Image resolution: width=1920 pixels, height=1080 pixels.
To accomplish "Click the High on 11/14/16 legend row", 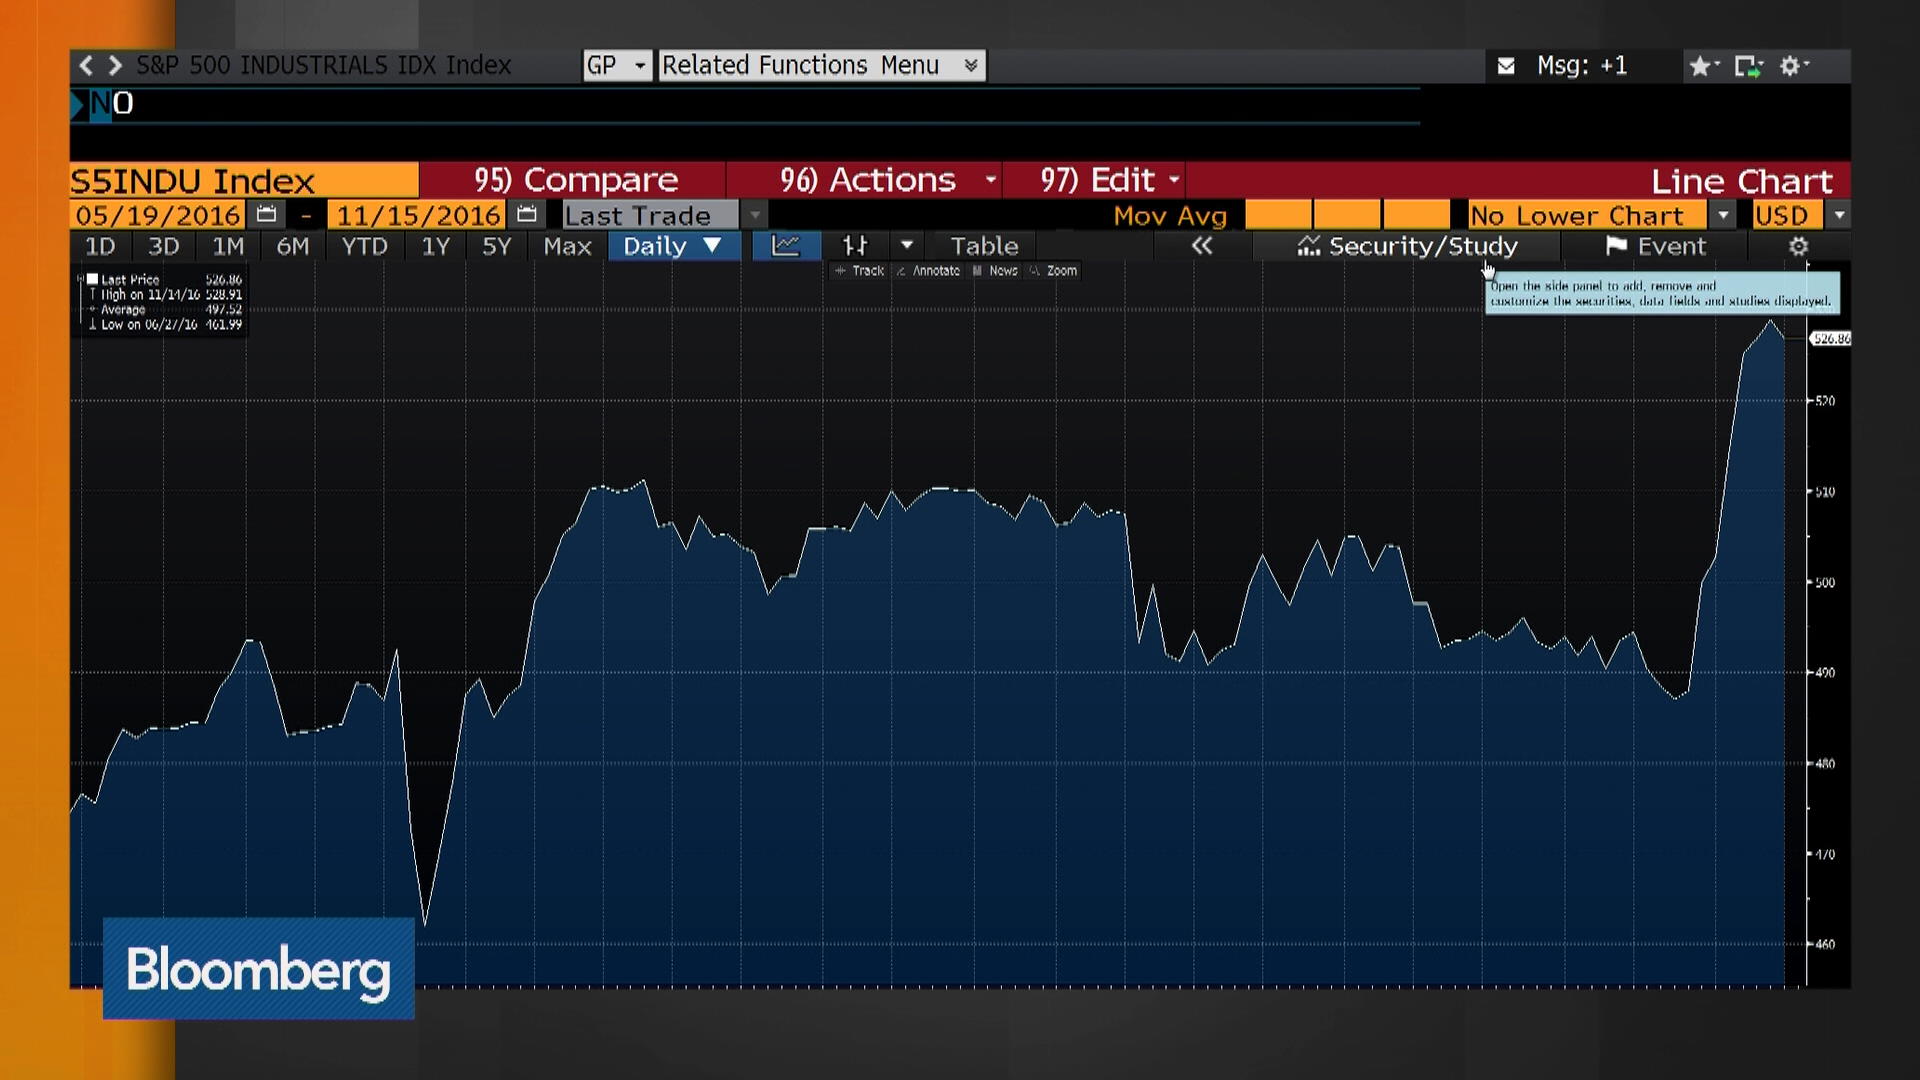I will click(165, 295).
